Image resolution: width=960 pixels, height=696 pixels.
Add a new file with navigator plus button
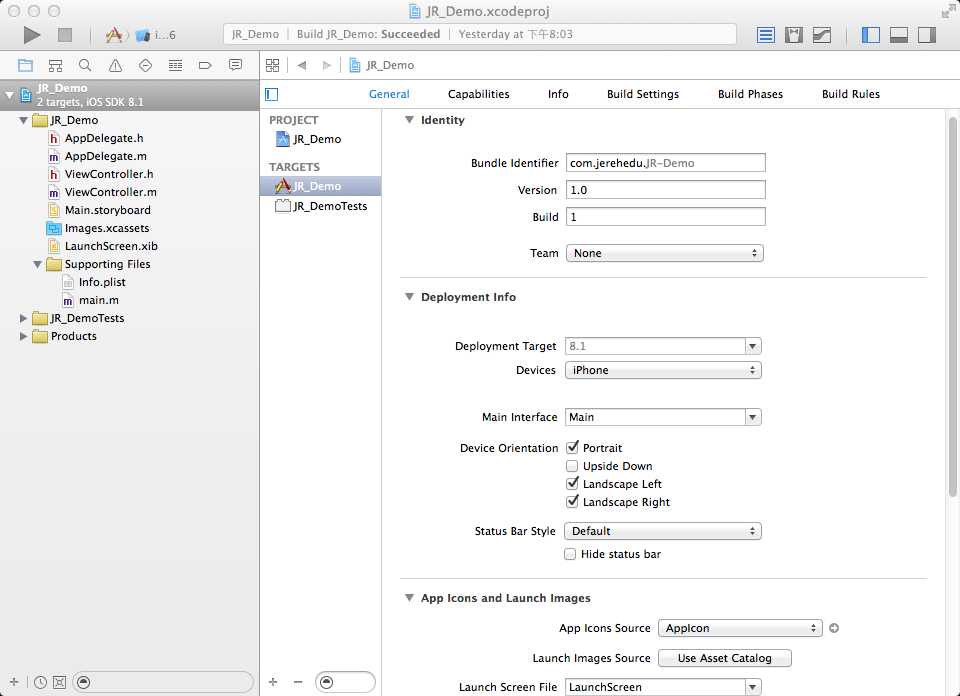[14, 682]
